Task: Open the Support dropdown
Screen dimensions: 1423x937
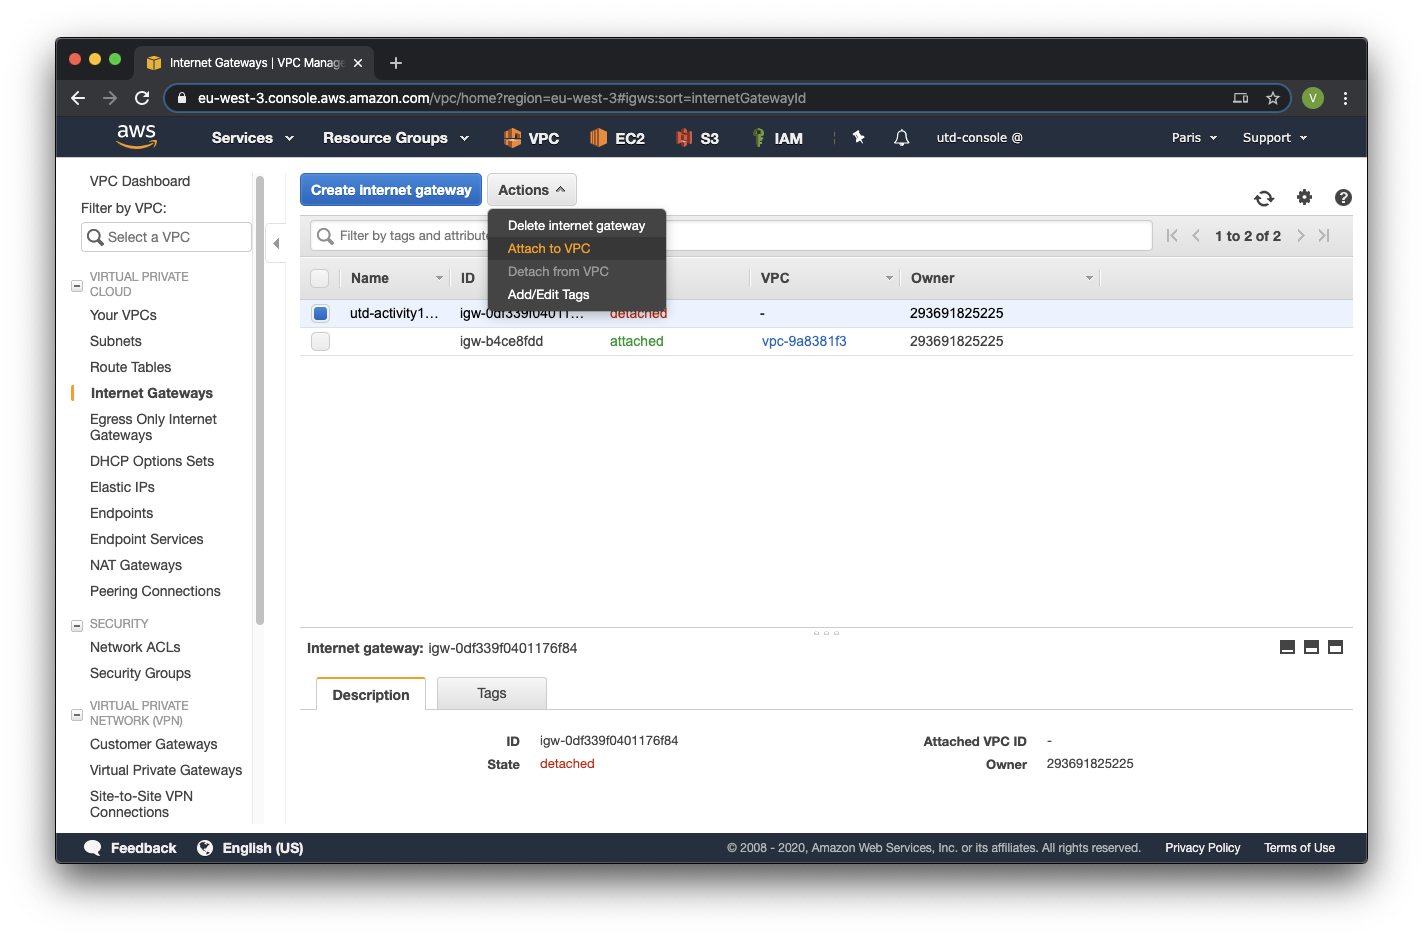Action: (x=1275, y=138)
